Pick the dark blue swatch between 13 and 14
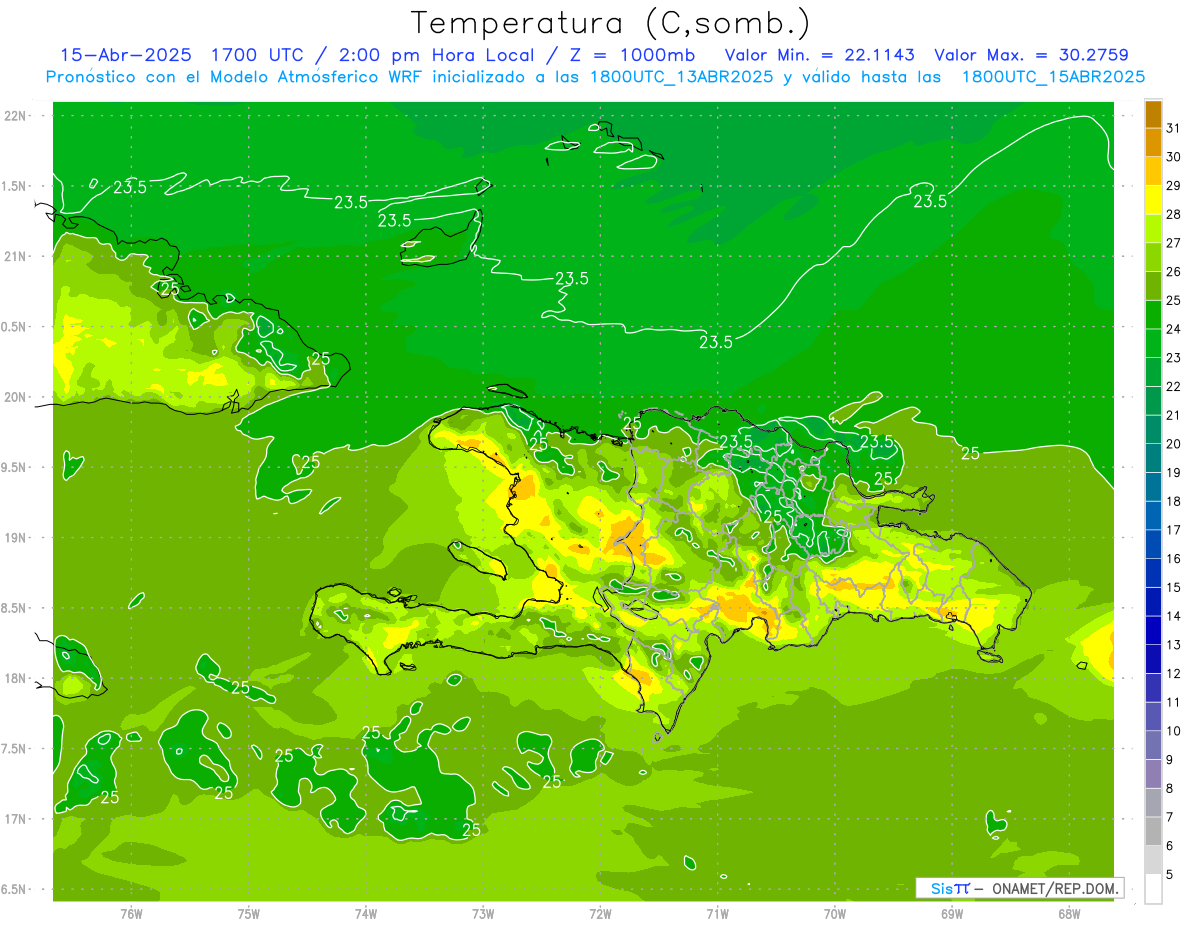Image resolution: width=1200 pixels, height=927 pixels. (x=1153, y=631)
